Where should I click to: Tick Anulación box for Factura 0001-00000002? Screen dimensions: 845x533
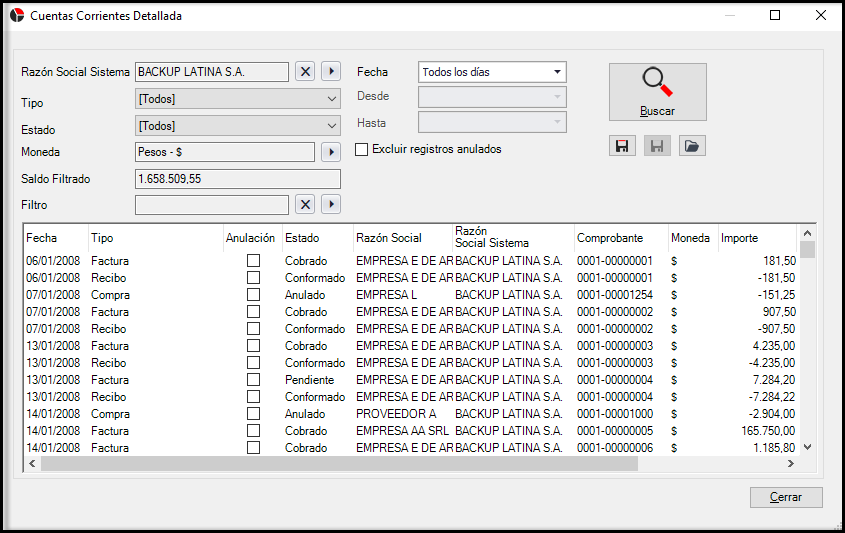[x=253, y=312]
